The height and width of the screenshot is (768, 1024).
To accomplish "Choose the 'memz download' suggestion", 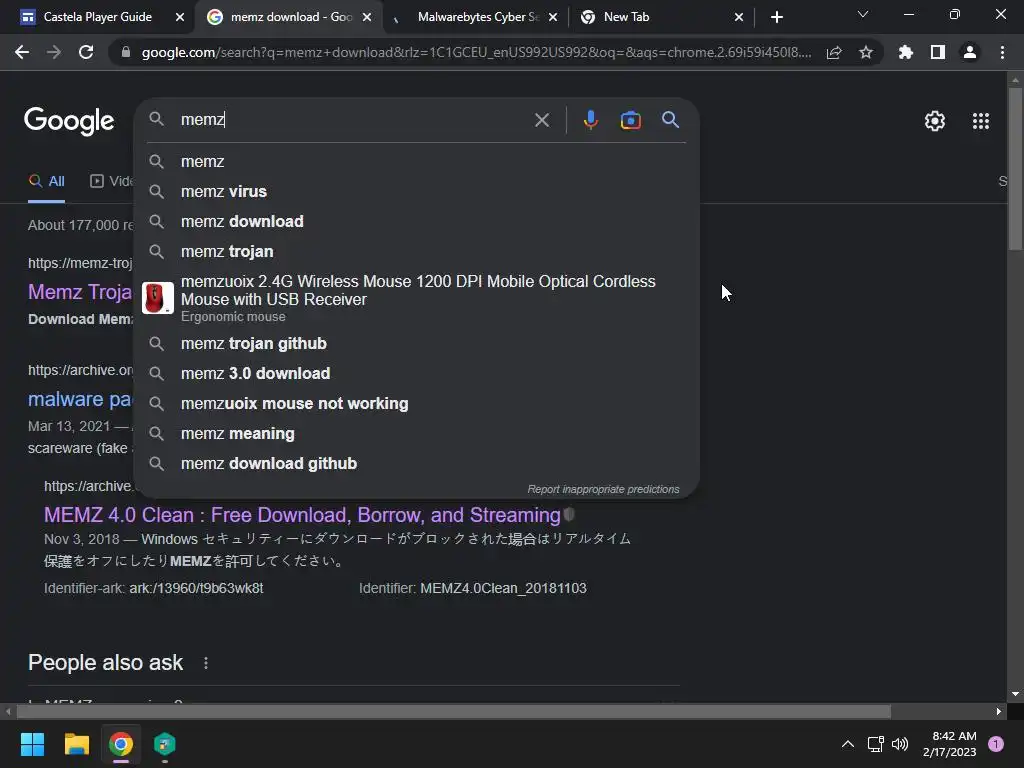I will (x=417, y=221).
